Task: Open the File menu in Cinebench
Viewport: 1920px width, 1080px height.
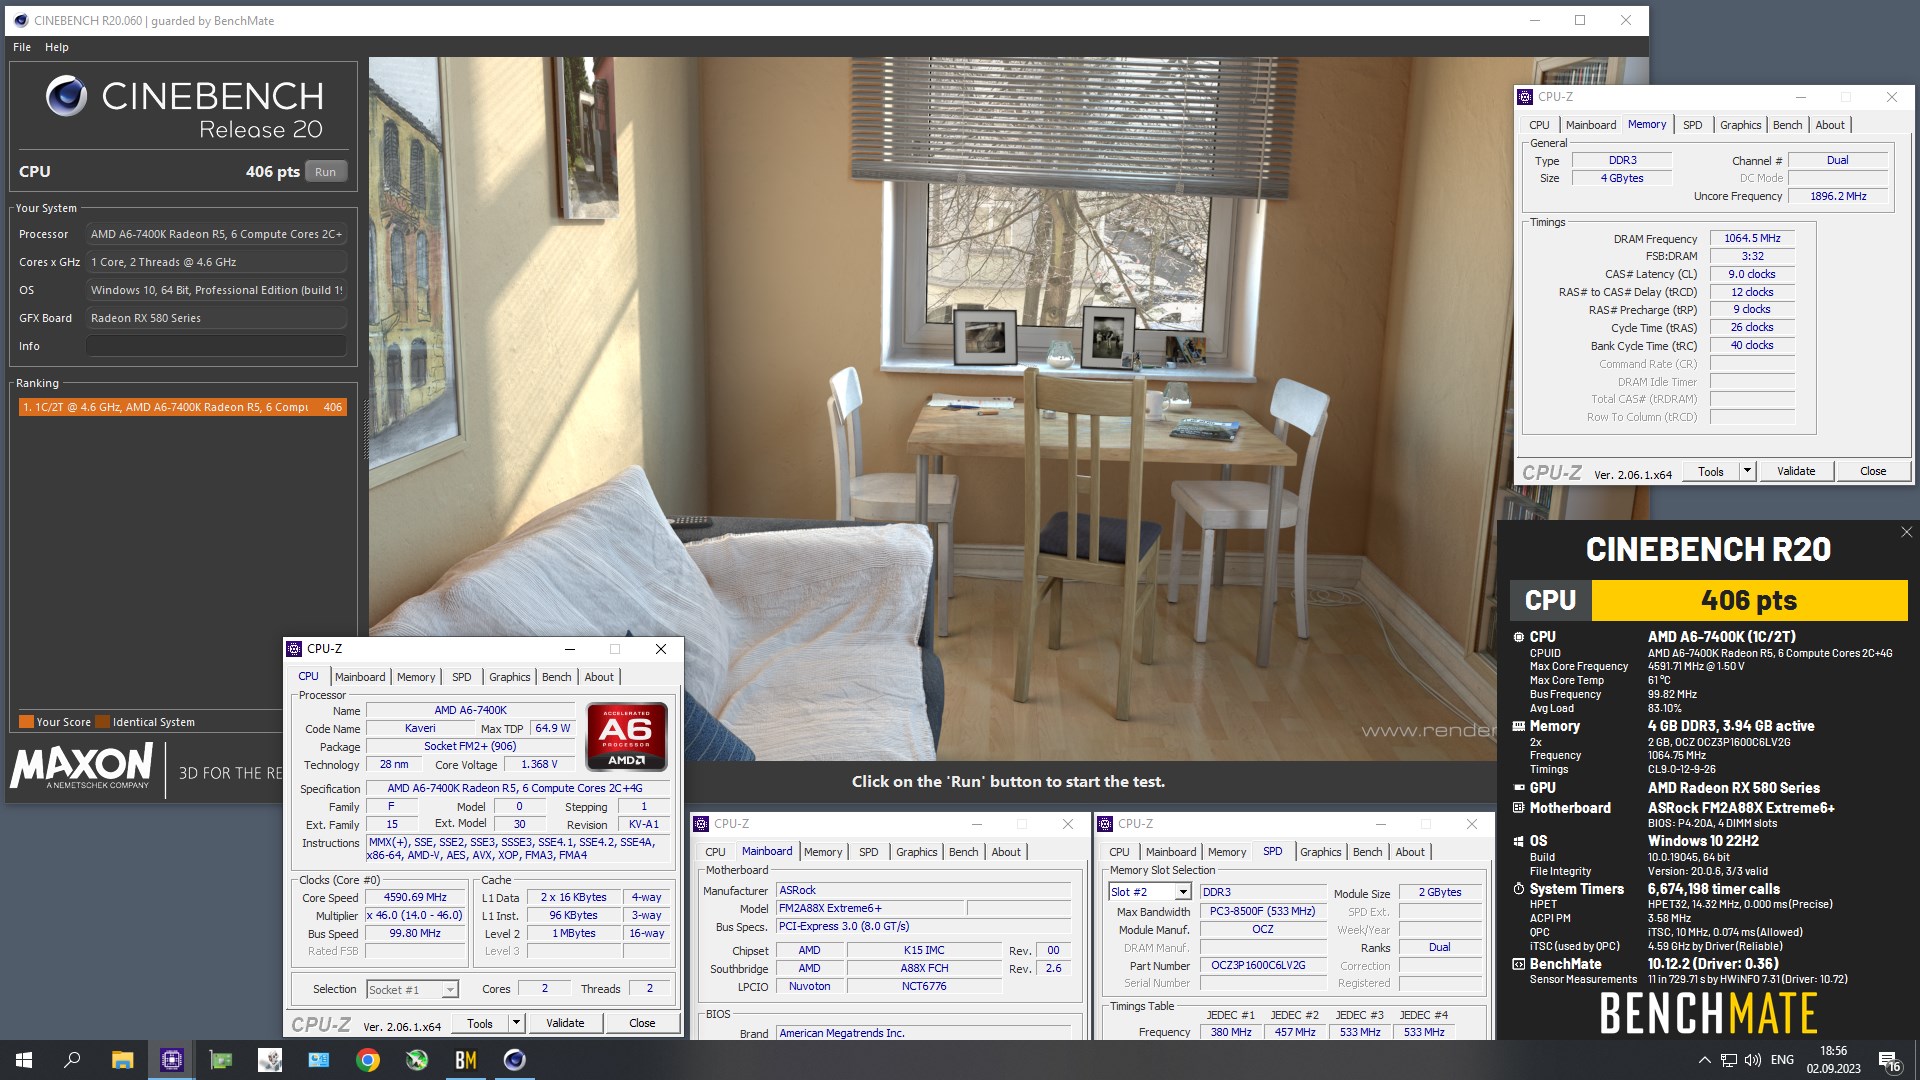Action: coord(22,47)
